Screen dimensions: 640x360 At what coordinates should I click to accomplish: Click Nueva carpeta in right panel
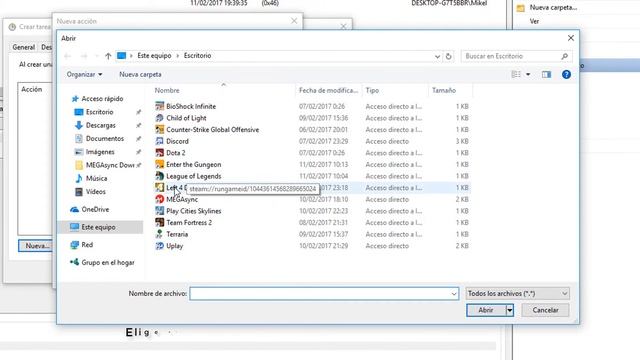coord(553,7)
